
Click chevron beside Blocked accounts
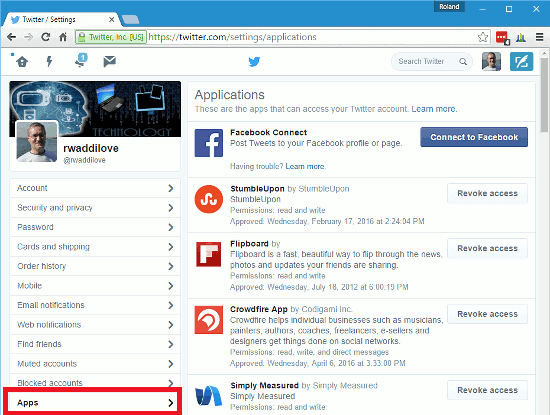pos(171,383)
